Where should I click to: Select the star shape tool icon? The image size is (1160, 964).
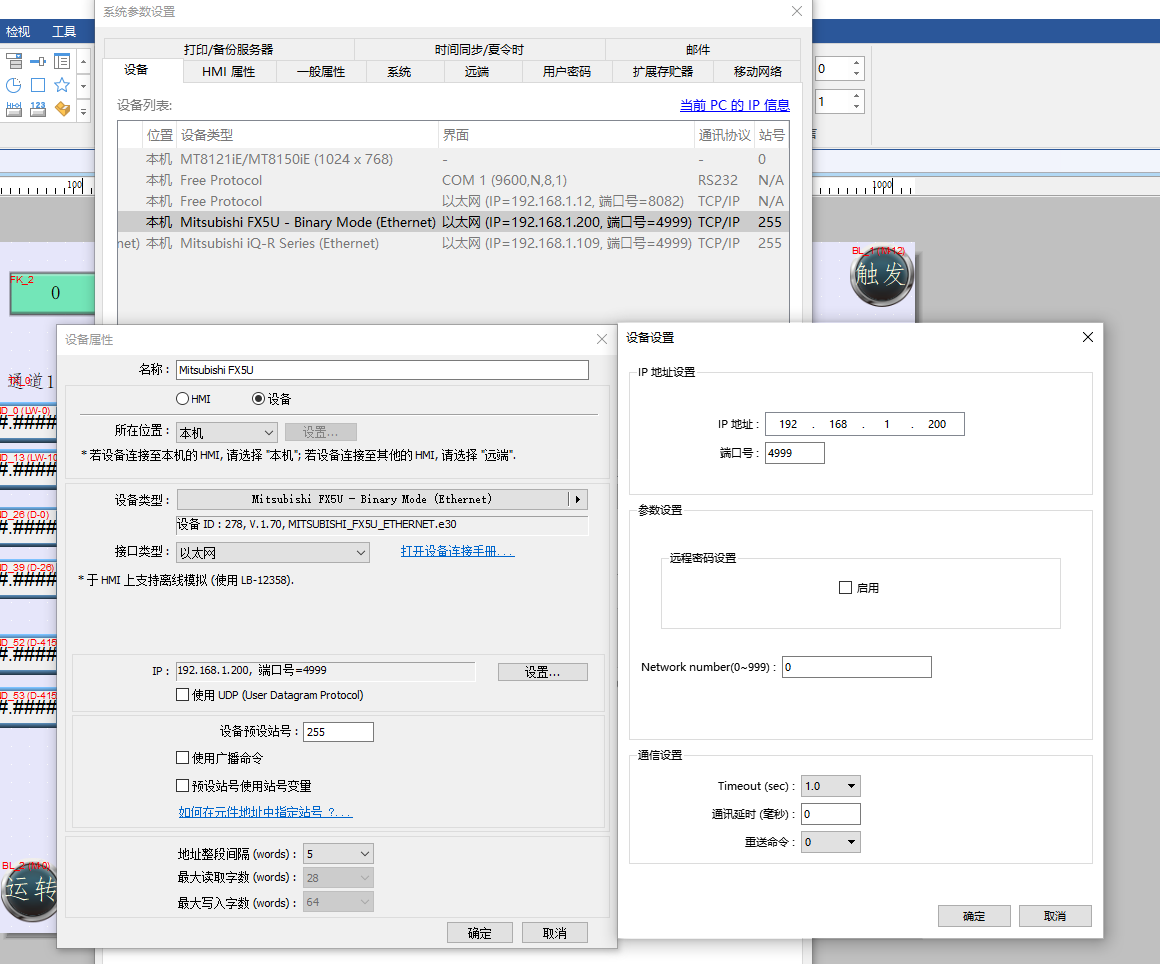[62, 85]
